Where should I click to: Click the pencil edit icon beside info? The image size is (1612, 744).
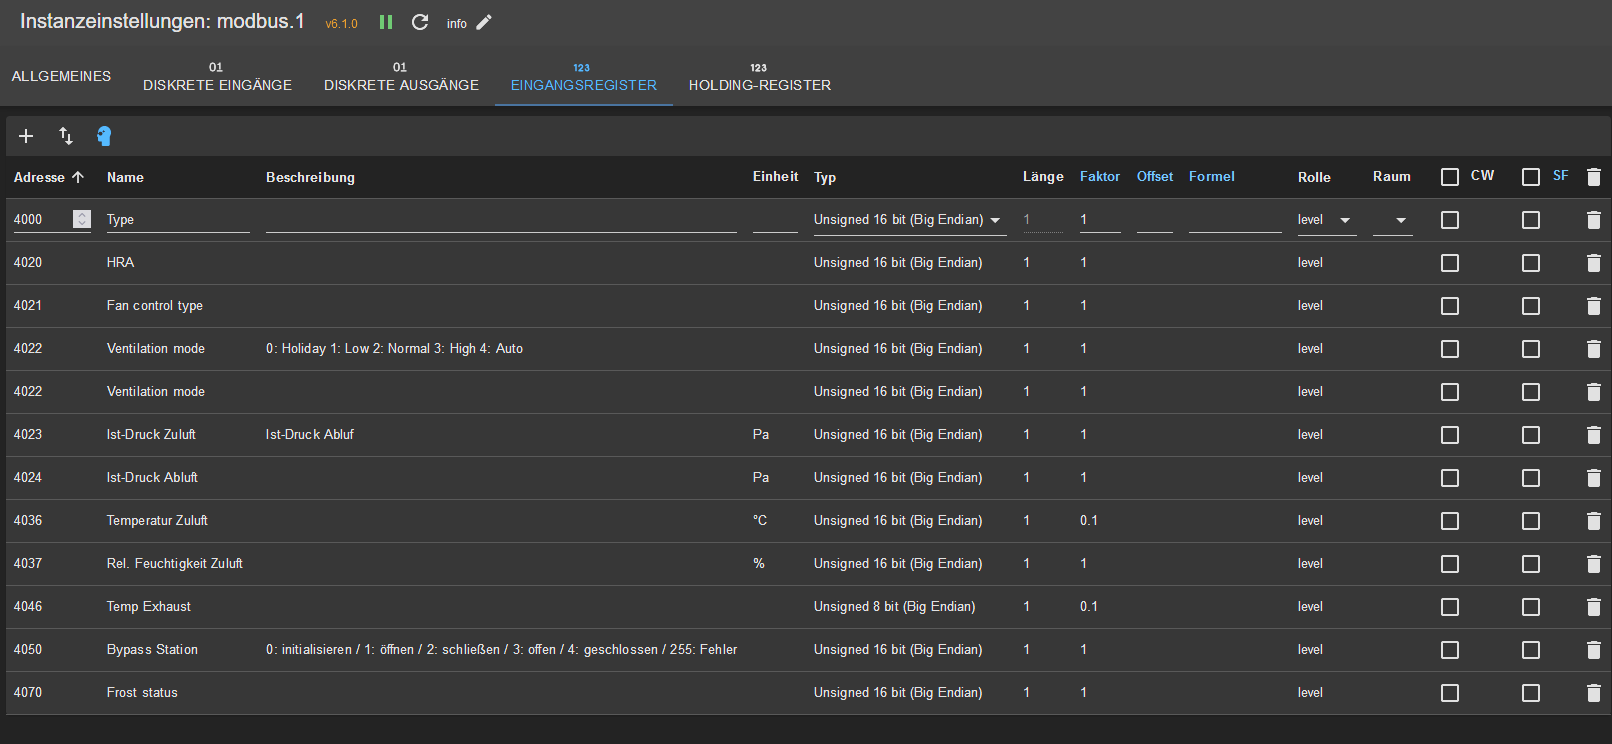coord(484,22)
